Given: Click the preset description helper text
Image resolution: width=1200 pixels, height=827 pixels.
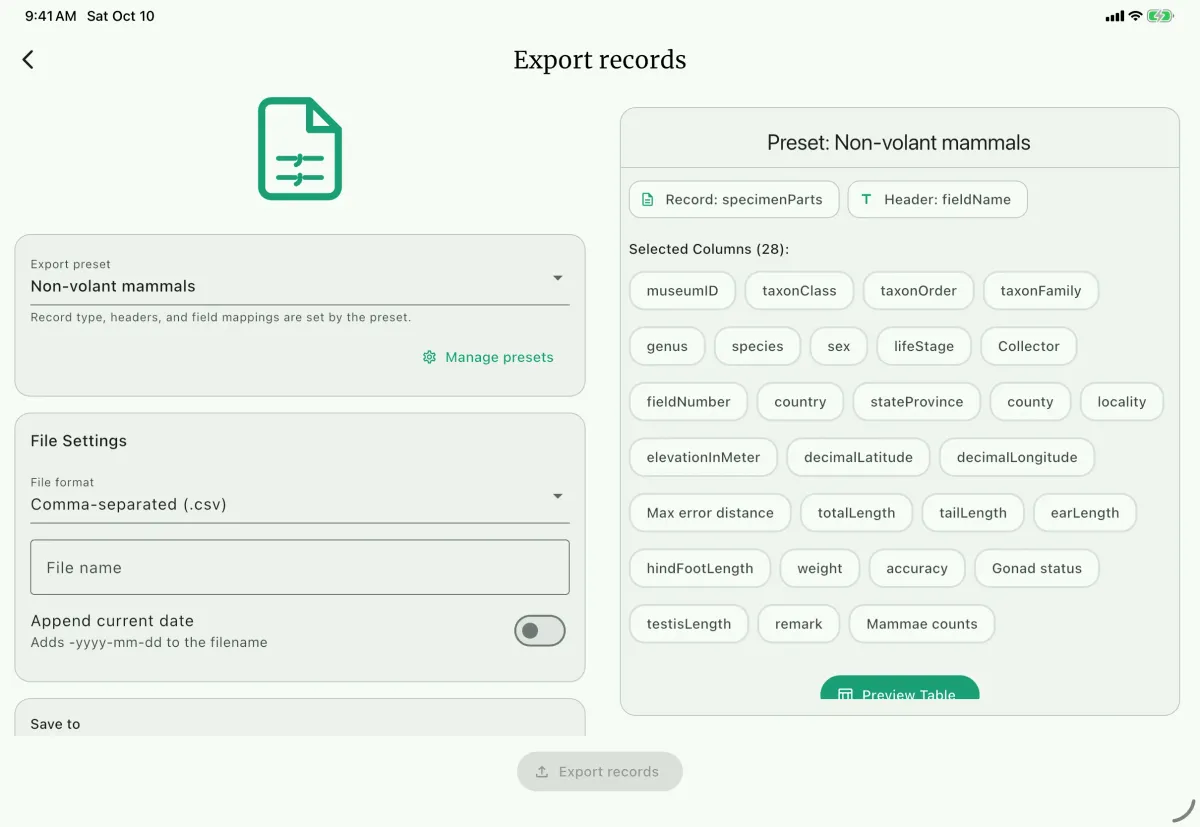Looking at the screenshot, I should point(221,317).
